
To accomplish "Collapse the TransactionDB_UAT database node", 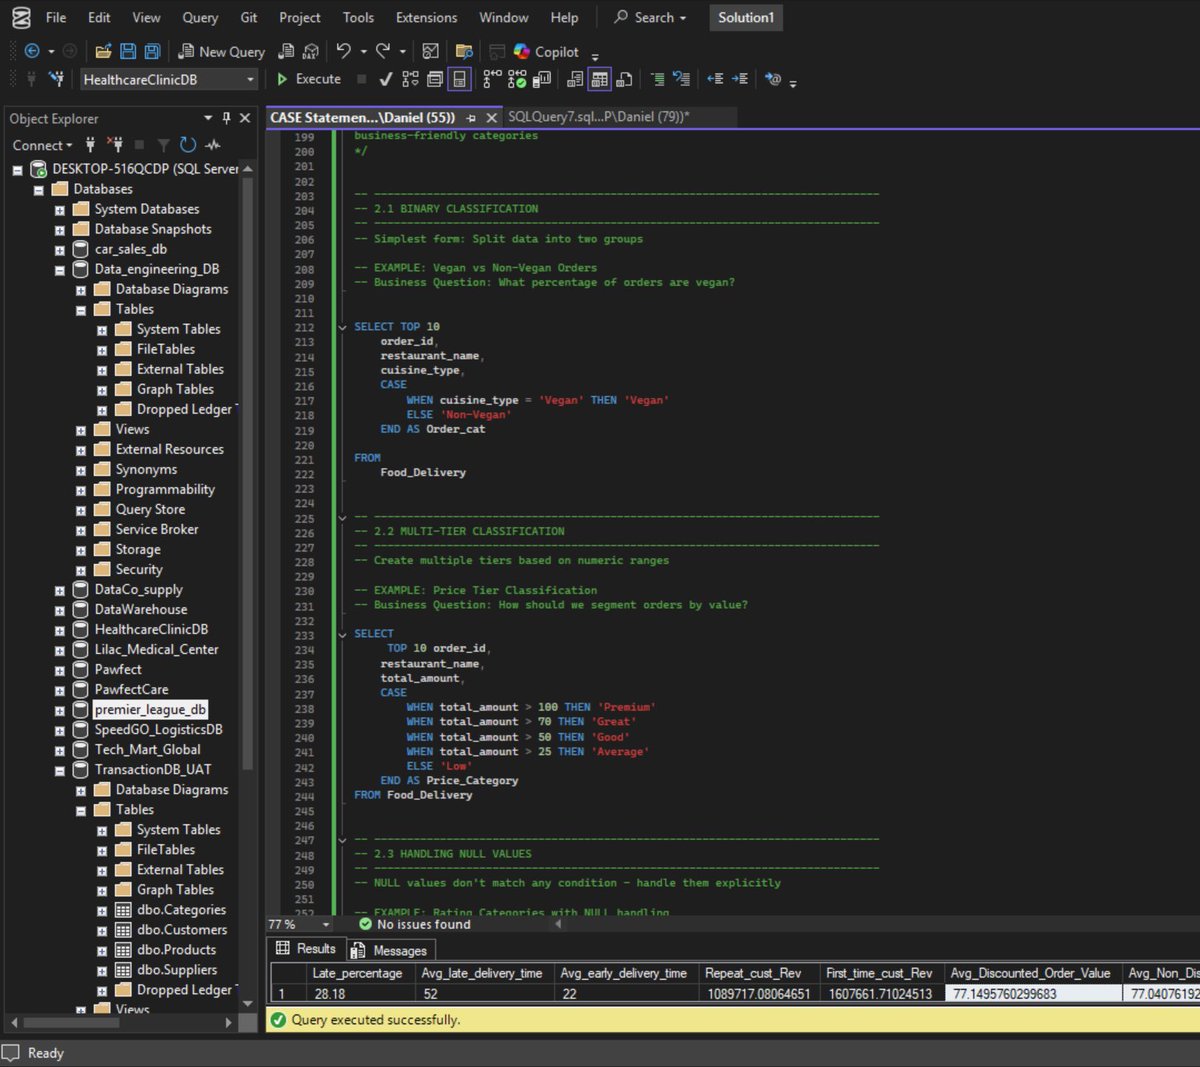I will tap(59, 770).
